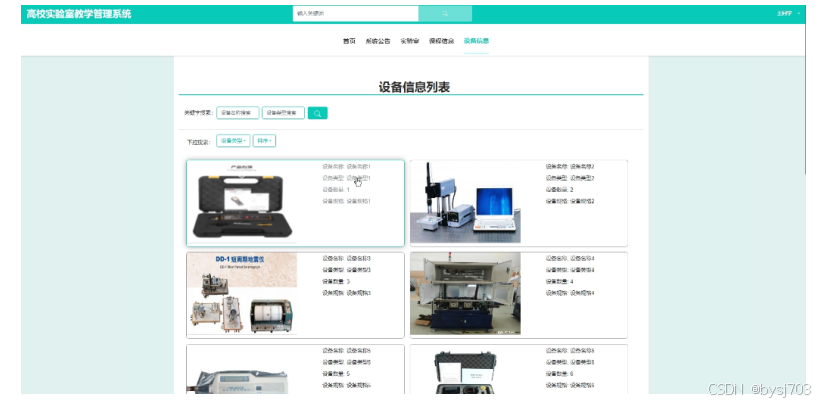Click the 设备名称: 设备名称2 text

pos(570,167)
